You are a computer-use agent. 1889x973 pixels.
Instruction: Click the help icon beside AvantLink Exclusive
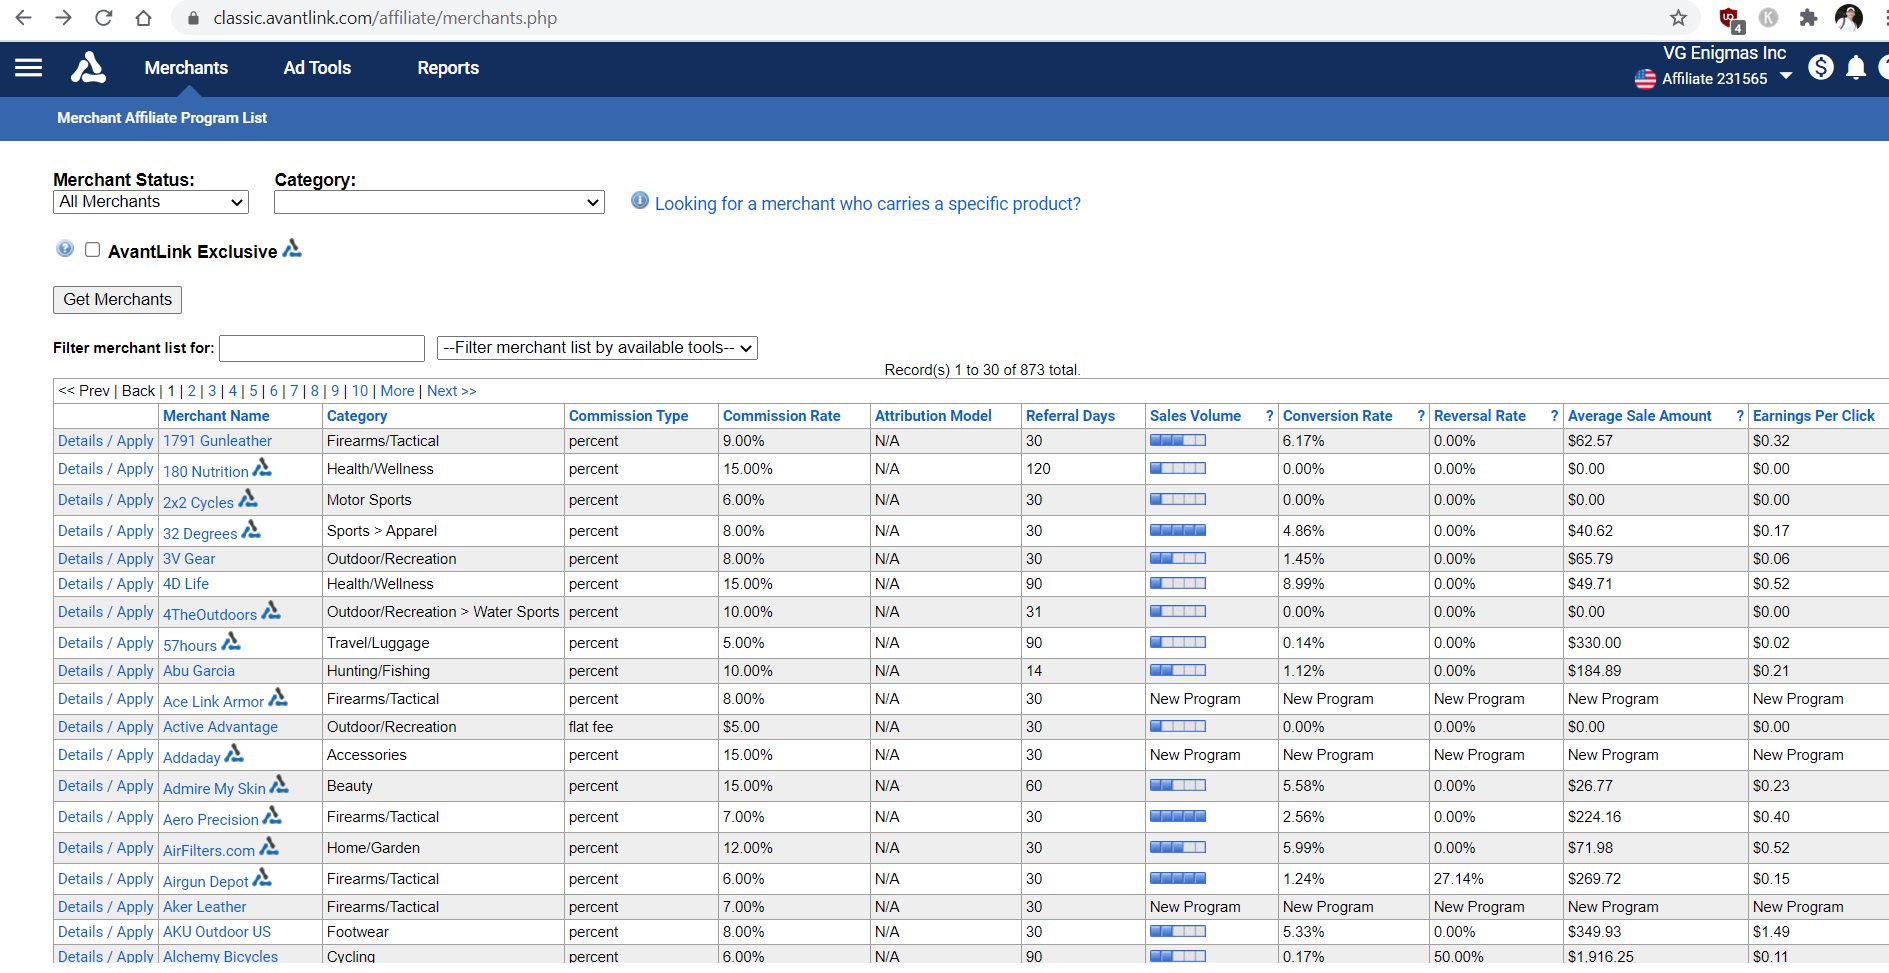point(65,249)
